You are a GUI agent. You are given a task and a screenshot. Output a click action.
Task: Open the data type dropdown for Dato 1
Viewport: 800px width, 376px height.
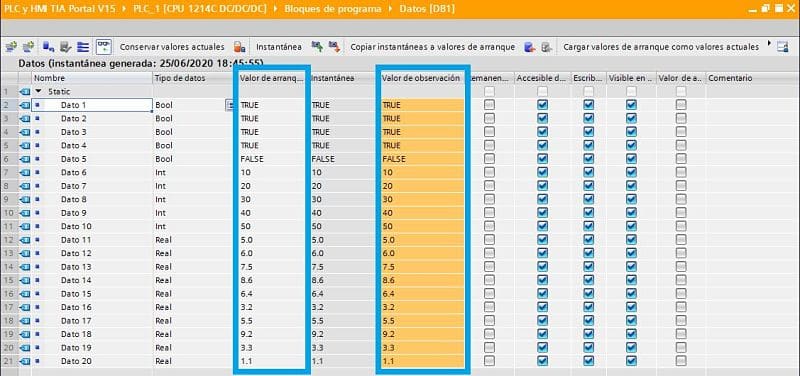(230, 105)
